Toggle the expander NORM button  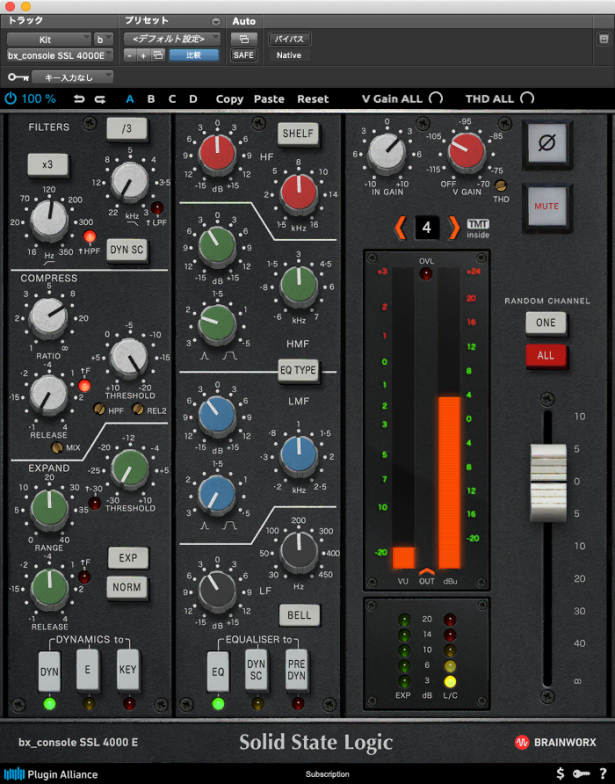126,587
